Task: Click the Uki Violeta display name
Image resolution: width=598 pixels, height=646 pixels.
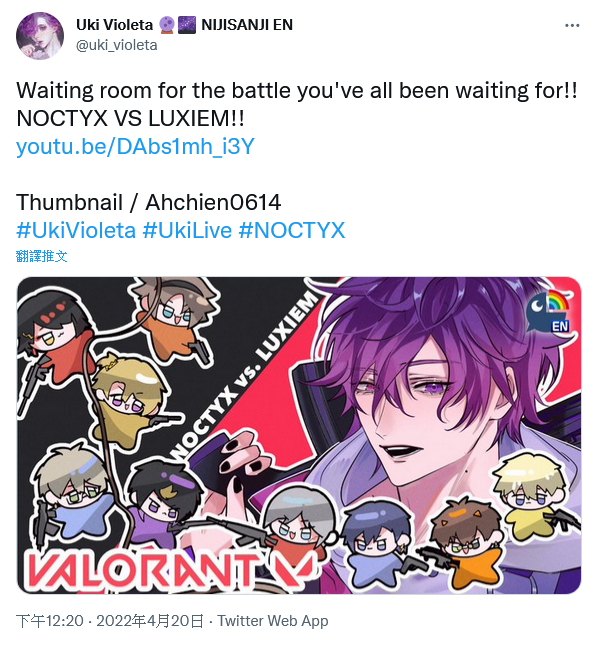Action: tap(115, 25)
